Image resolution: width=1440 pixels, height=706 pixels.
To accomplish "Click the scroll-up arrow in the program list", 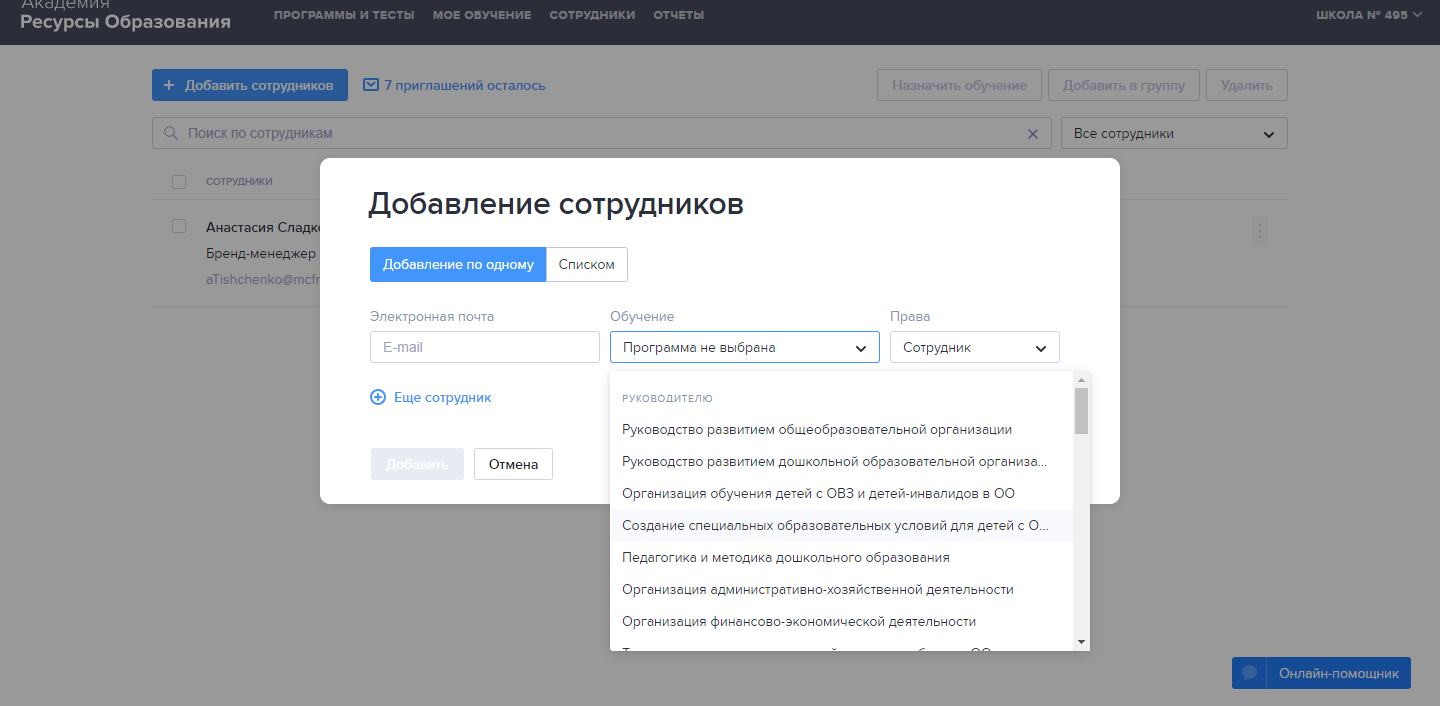I will pos(1081,380).
